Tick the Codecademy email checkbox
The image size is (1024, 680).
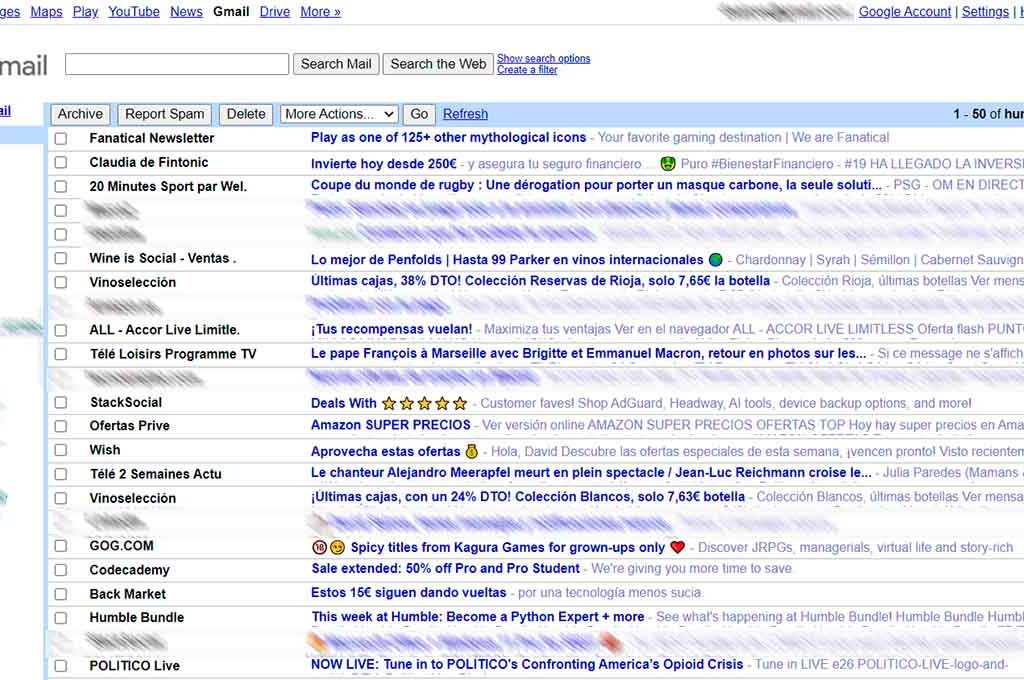61,570
